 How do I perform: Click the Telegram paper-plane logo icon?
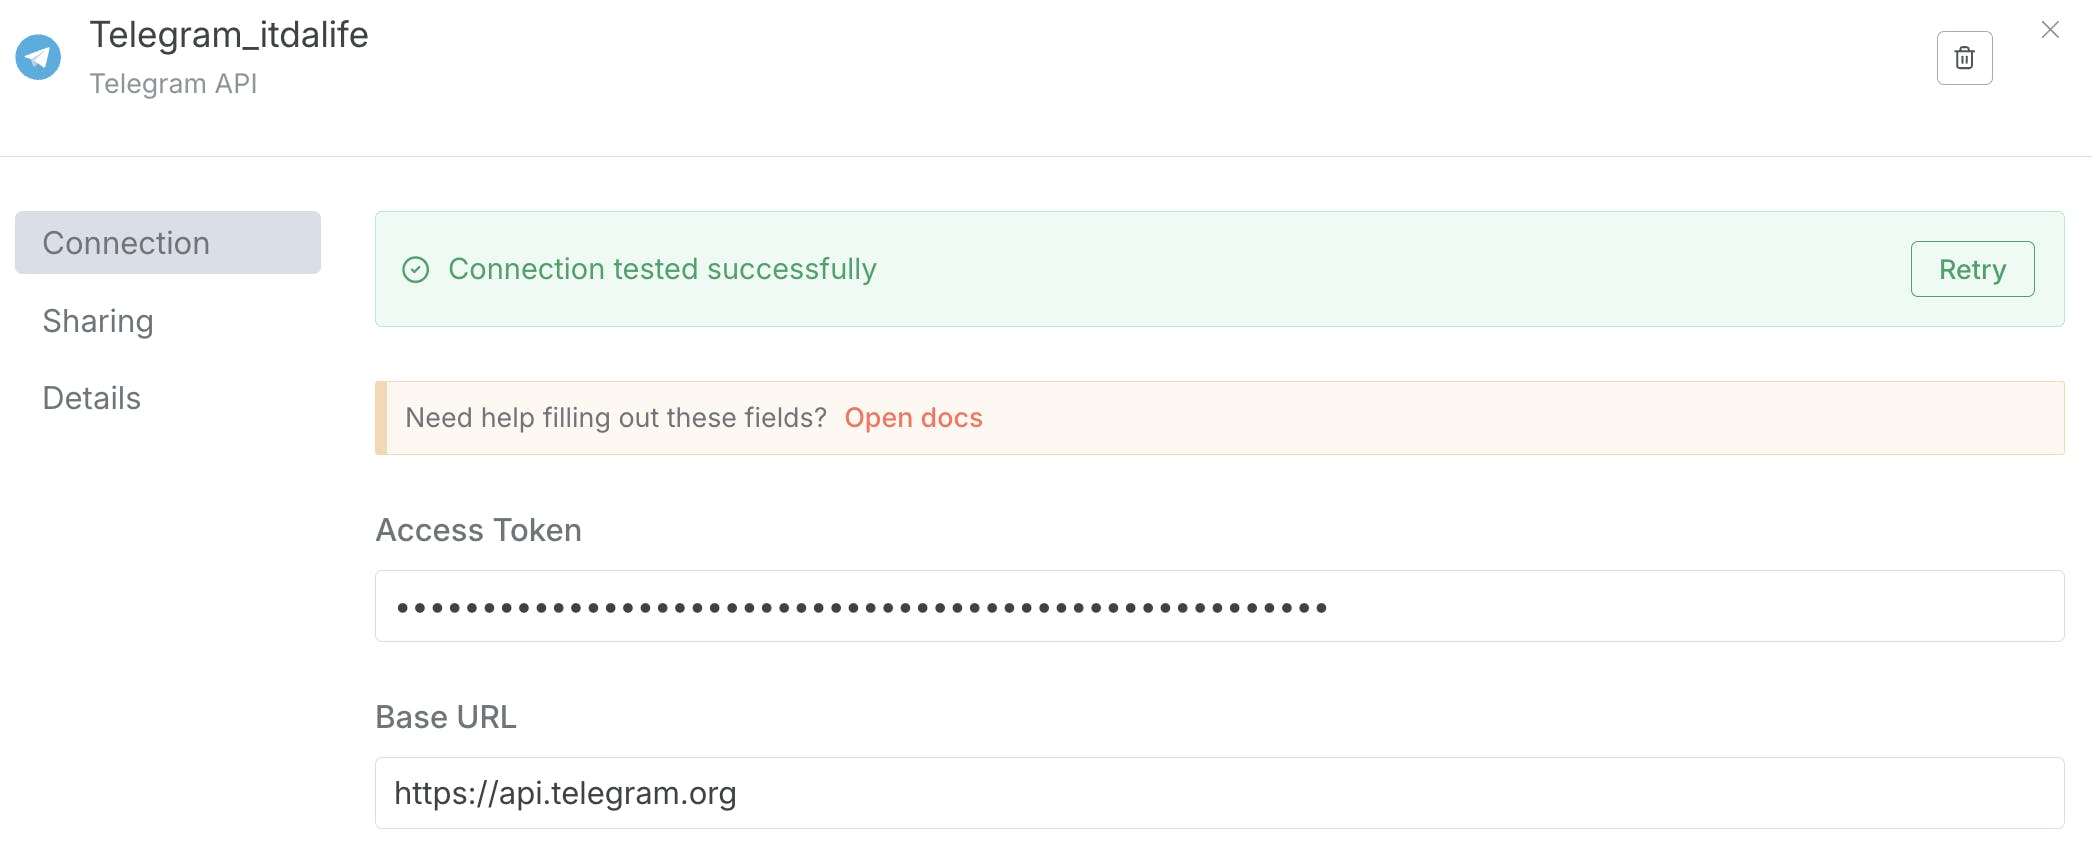tap(38, 57)
